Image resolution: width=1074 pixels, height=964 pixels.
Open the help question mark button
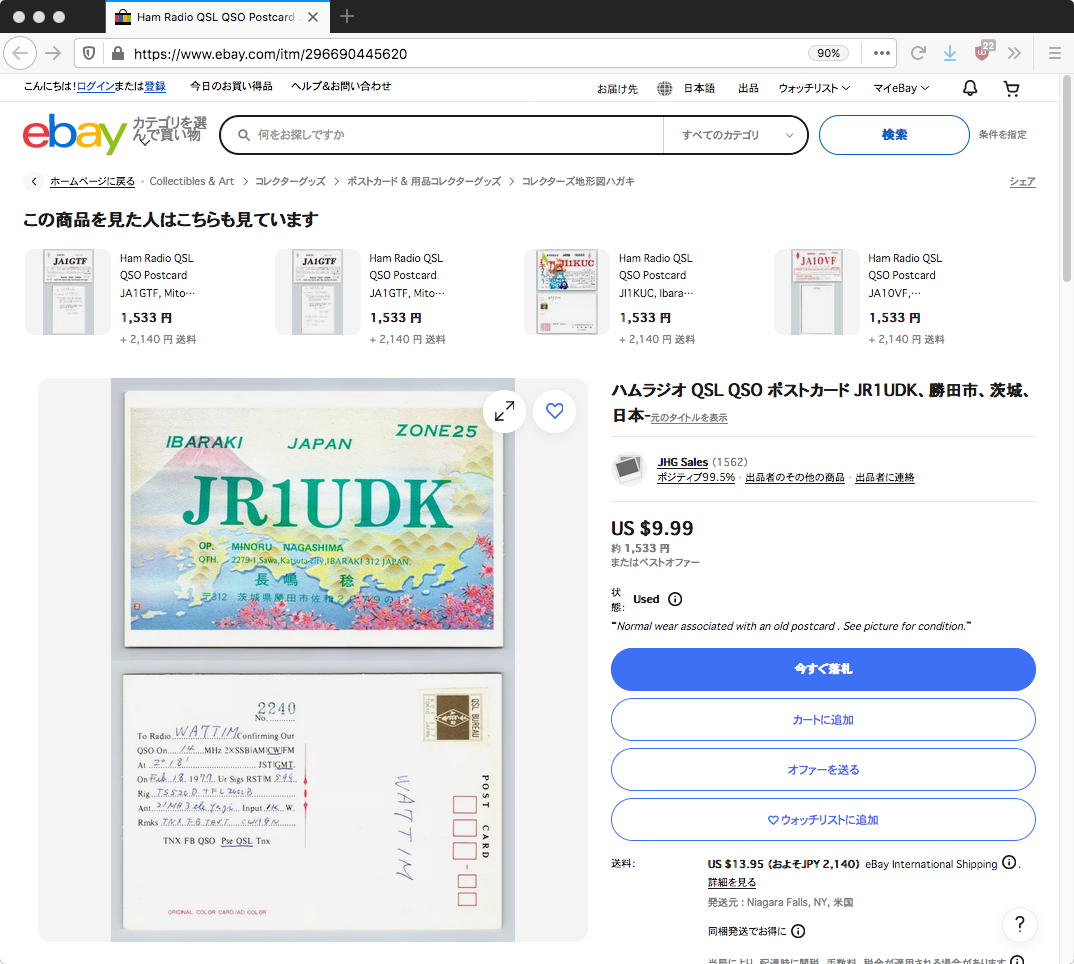point(1019,924)
